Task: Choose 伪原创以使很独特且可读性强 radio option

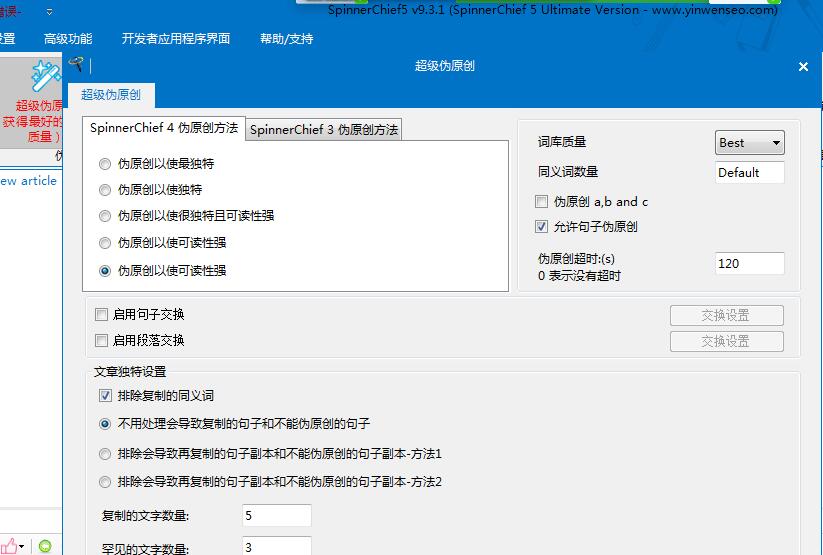Action: click(105, 216)
